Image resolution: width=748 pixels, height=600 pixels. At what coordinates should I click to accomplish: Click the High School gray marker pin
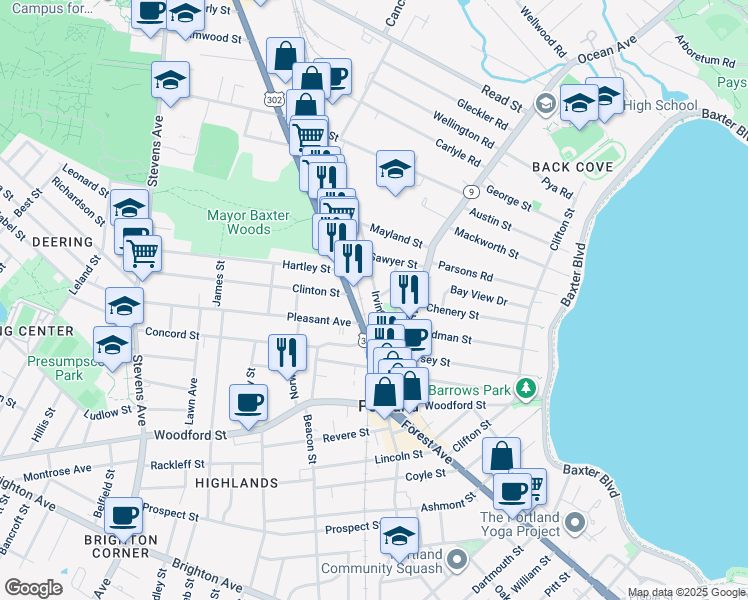(x=546, y=103)
